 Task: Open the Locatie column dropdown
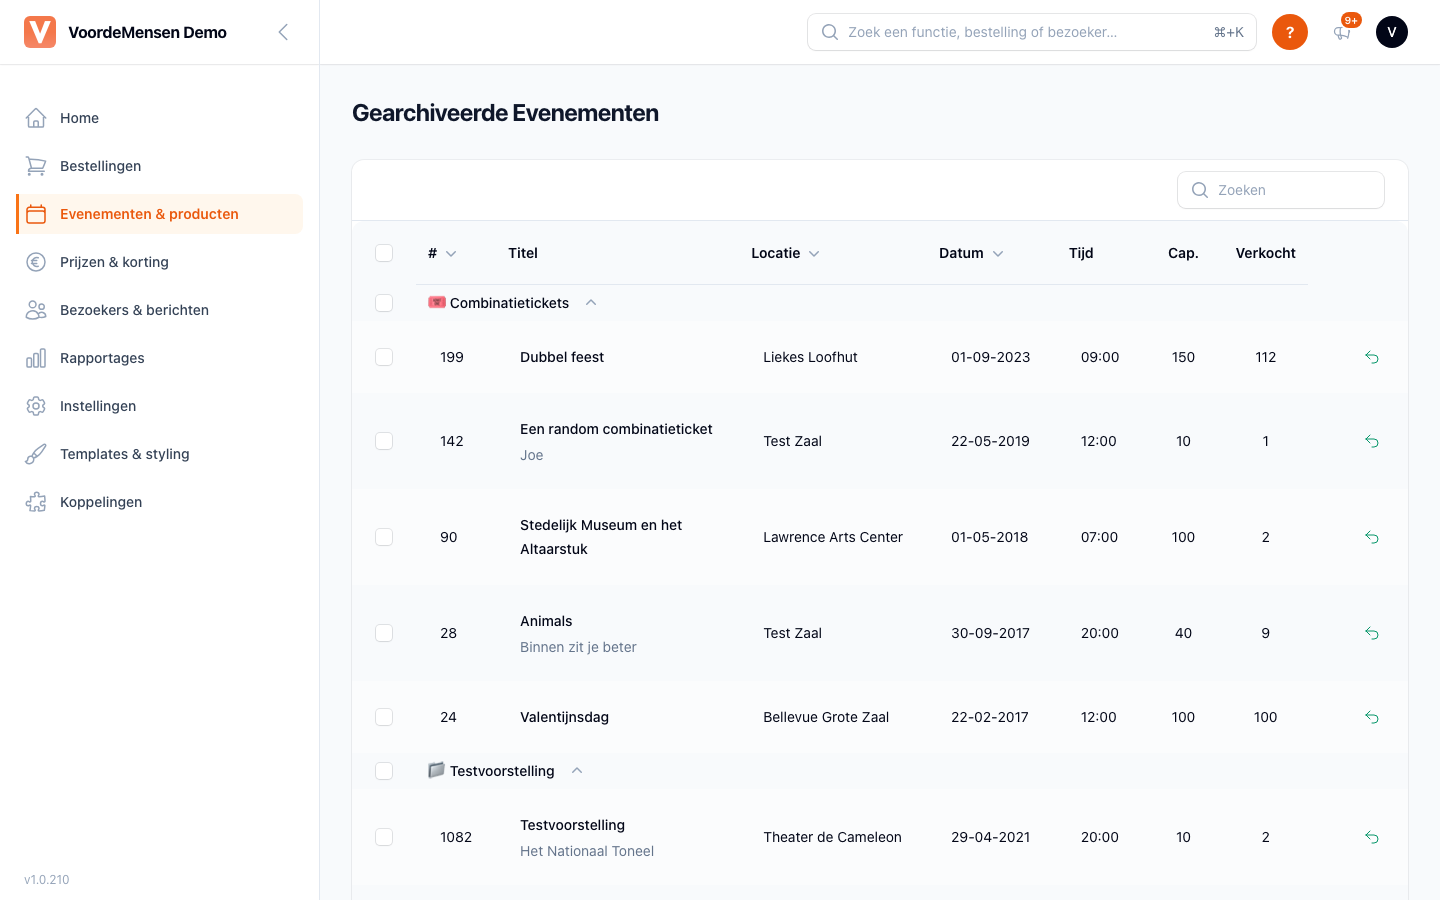click(x=814, y=254)
